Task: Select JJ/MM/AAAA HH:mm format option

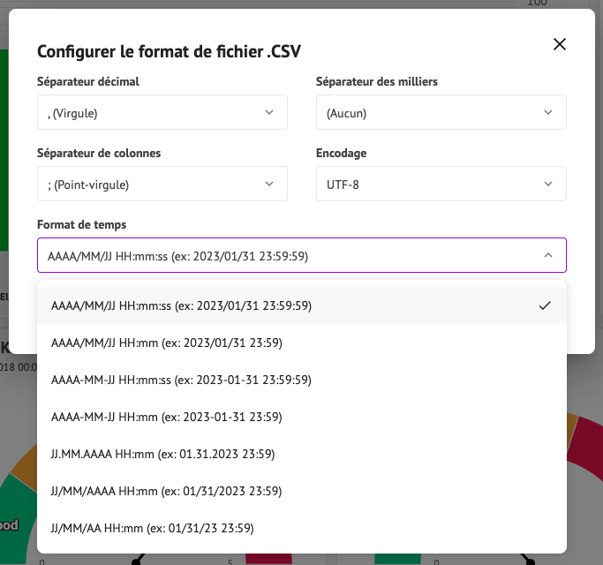Action: click(x=166, y=491)
